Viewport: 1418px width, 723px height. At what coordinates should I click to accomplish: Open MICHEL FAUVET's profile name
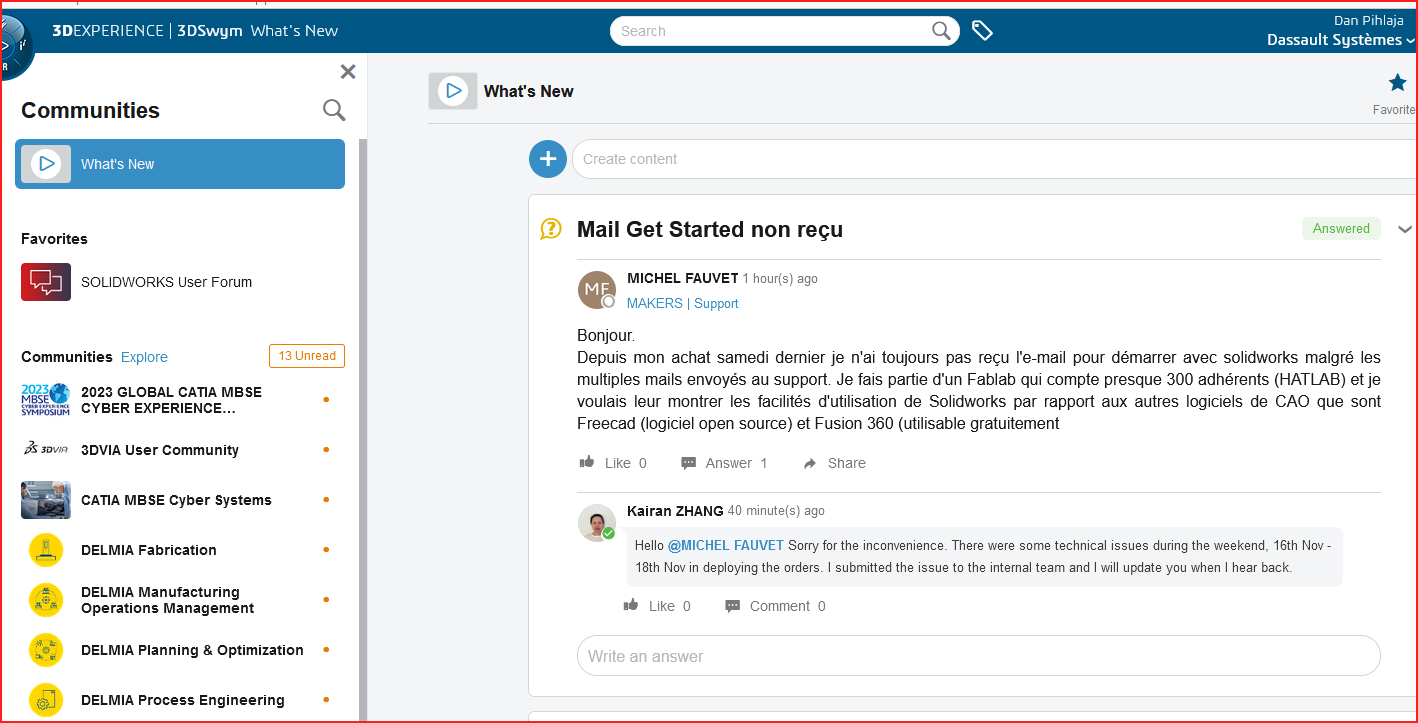click(682, 278)
